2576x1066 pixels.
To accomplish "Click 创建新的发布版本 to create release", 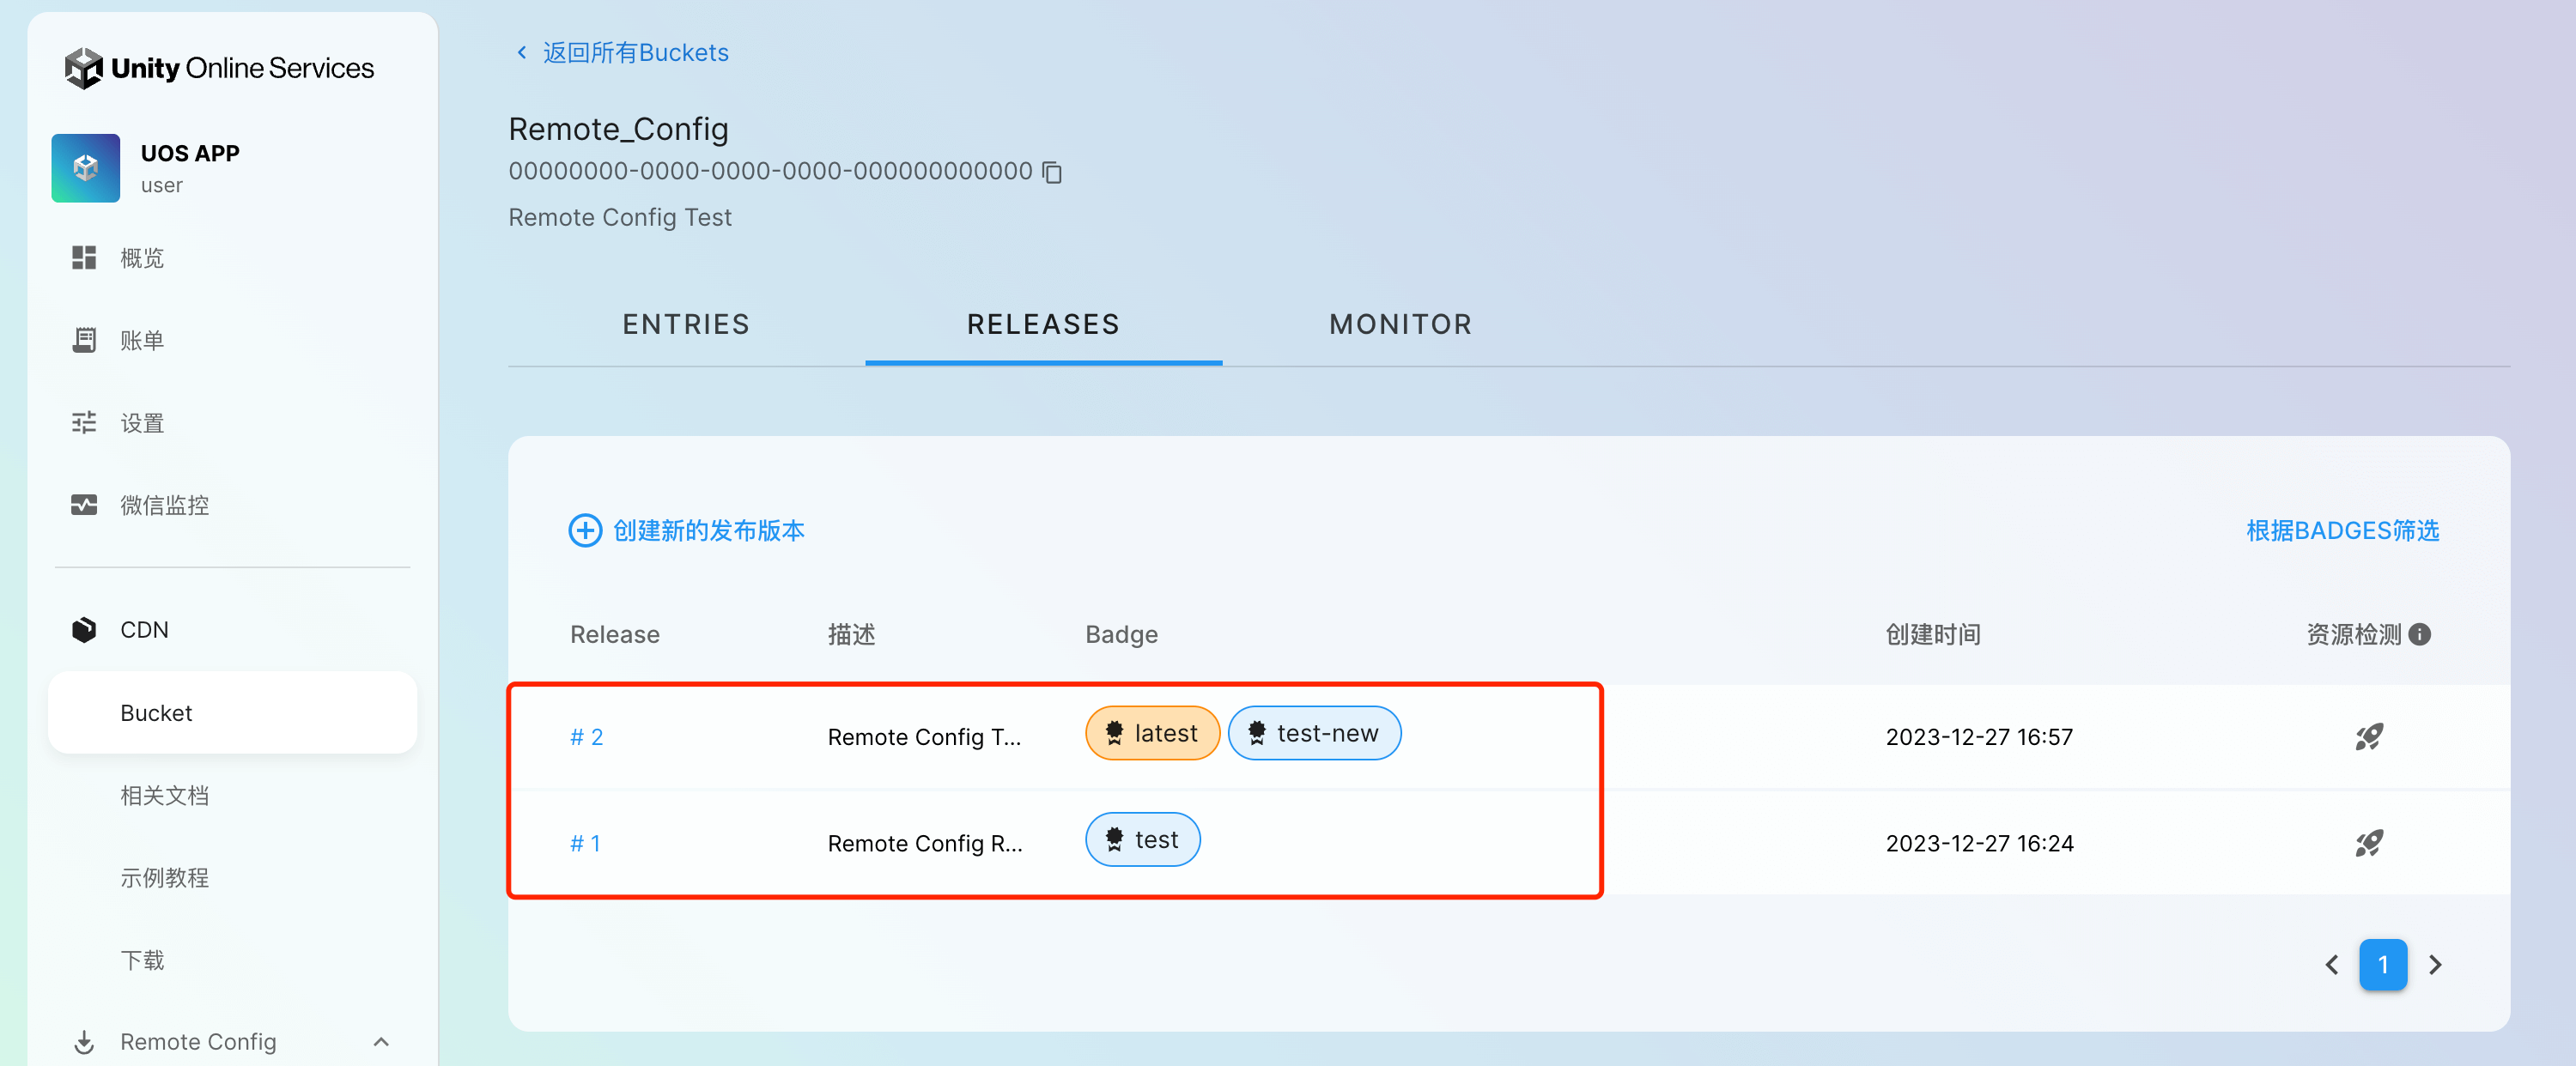I will pos(707,531).
